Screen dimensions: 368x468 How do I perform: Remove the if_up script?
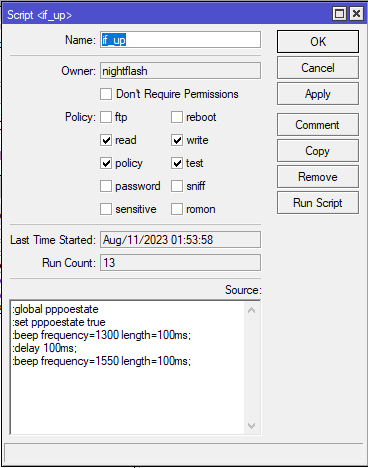click(318, 177)
